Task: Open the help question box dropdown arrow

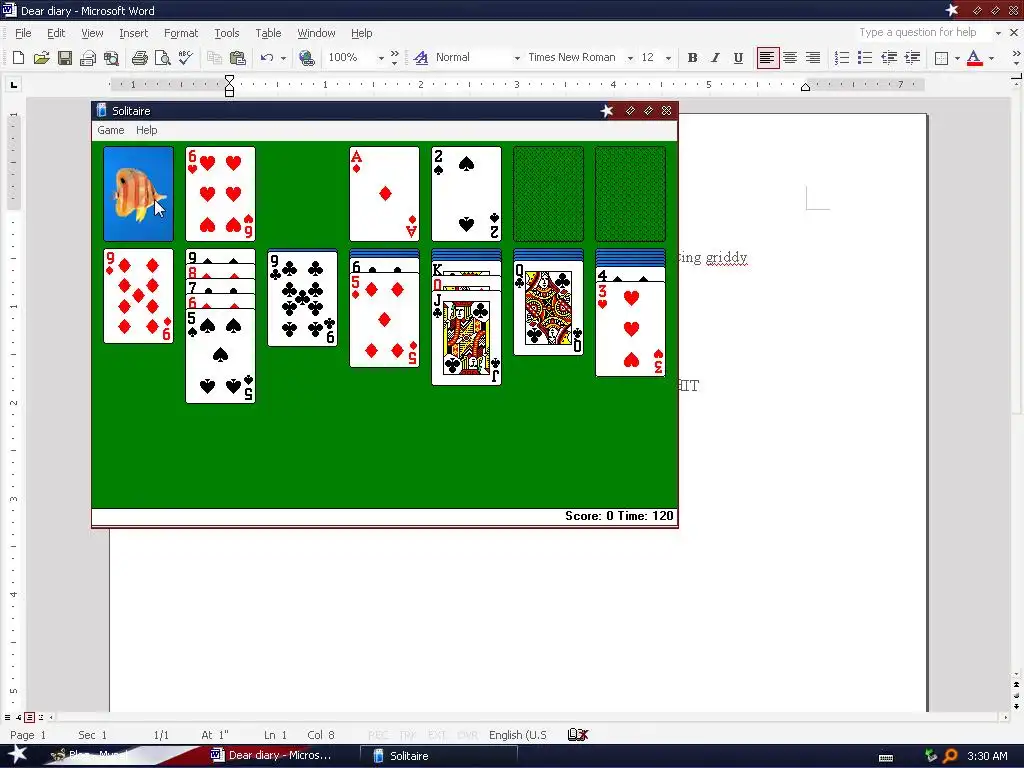Action: point(998,33)
